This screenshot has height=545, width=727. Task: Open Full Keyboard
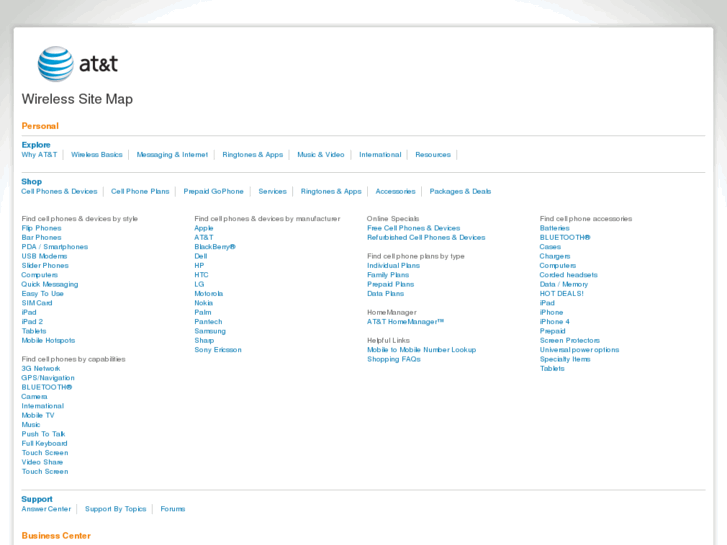pyautogui.click(x=44, y=443)
